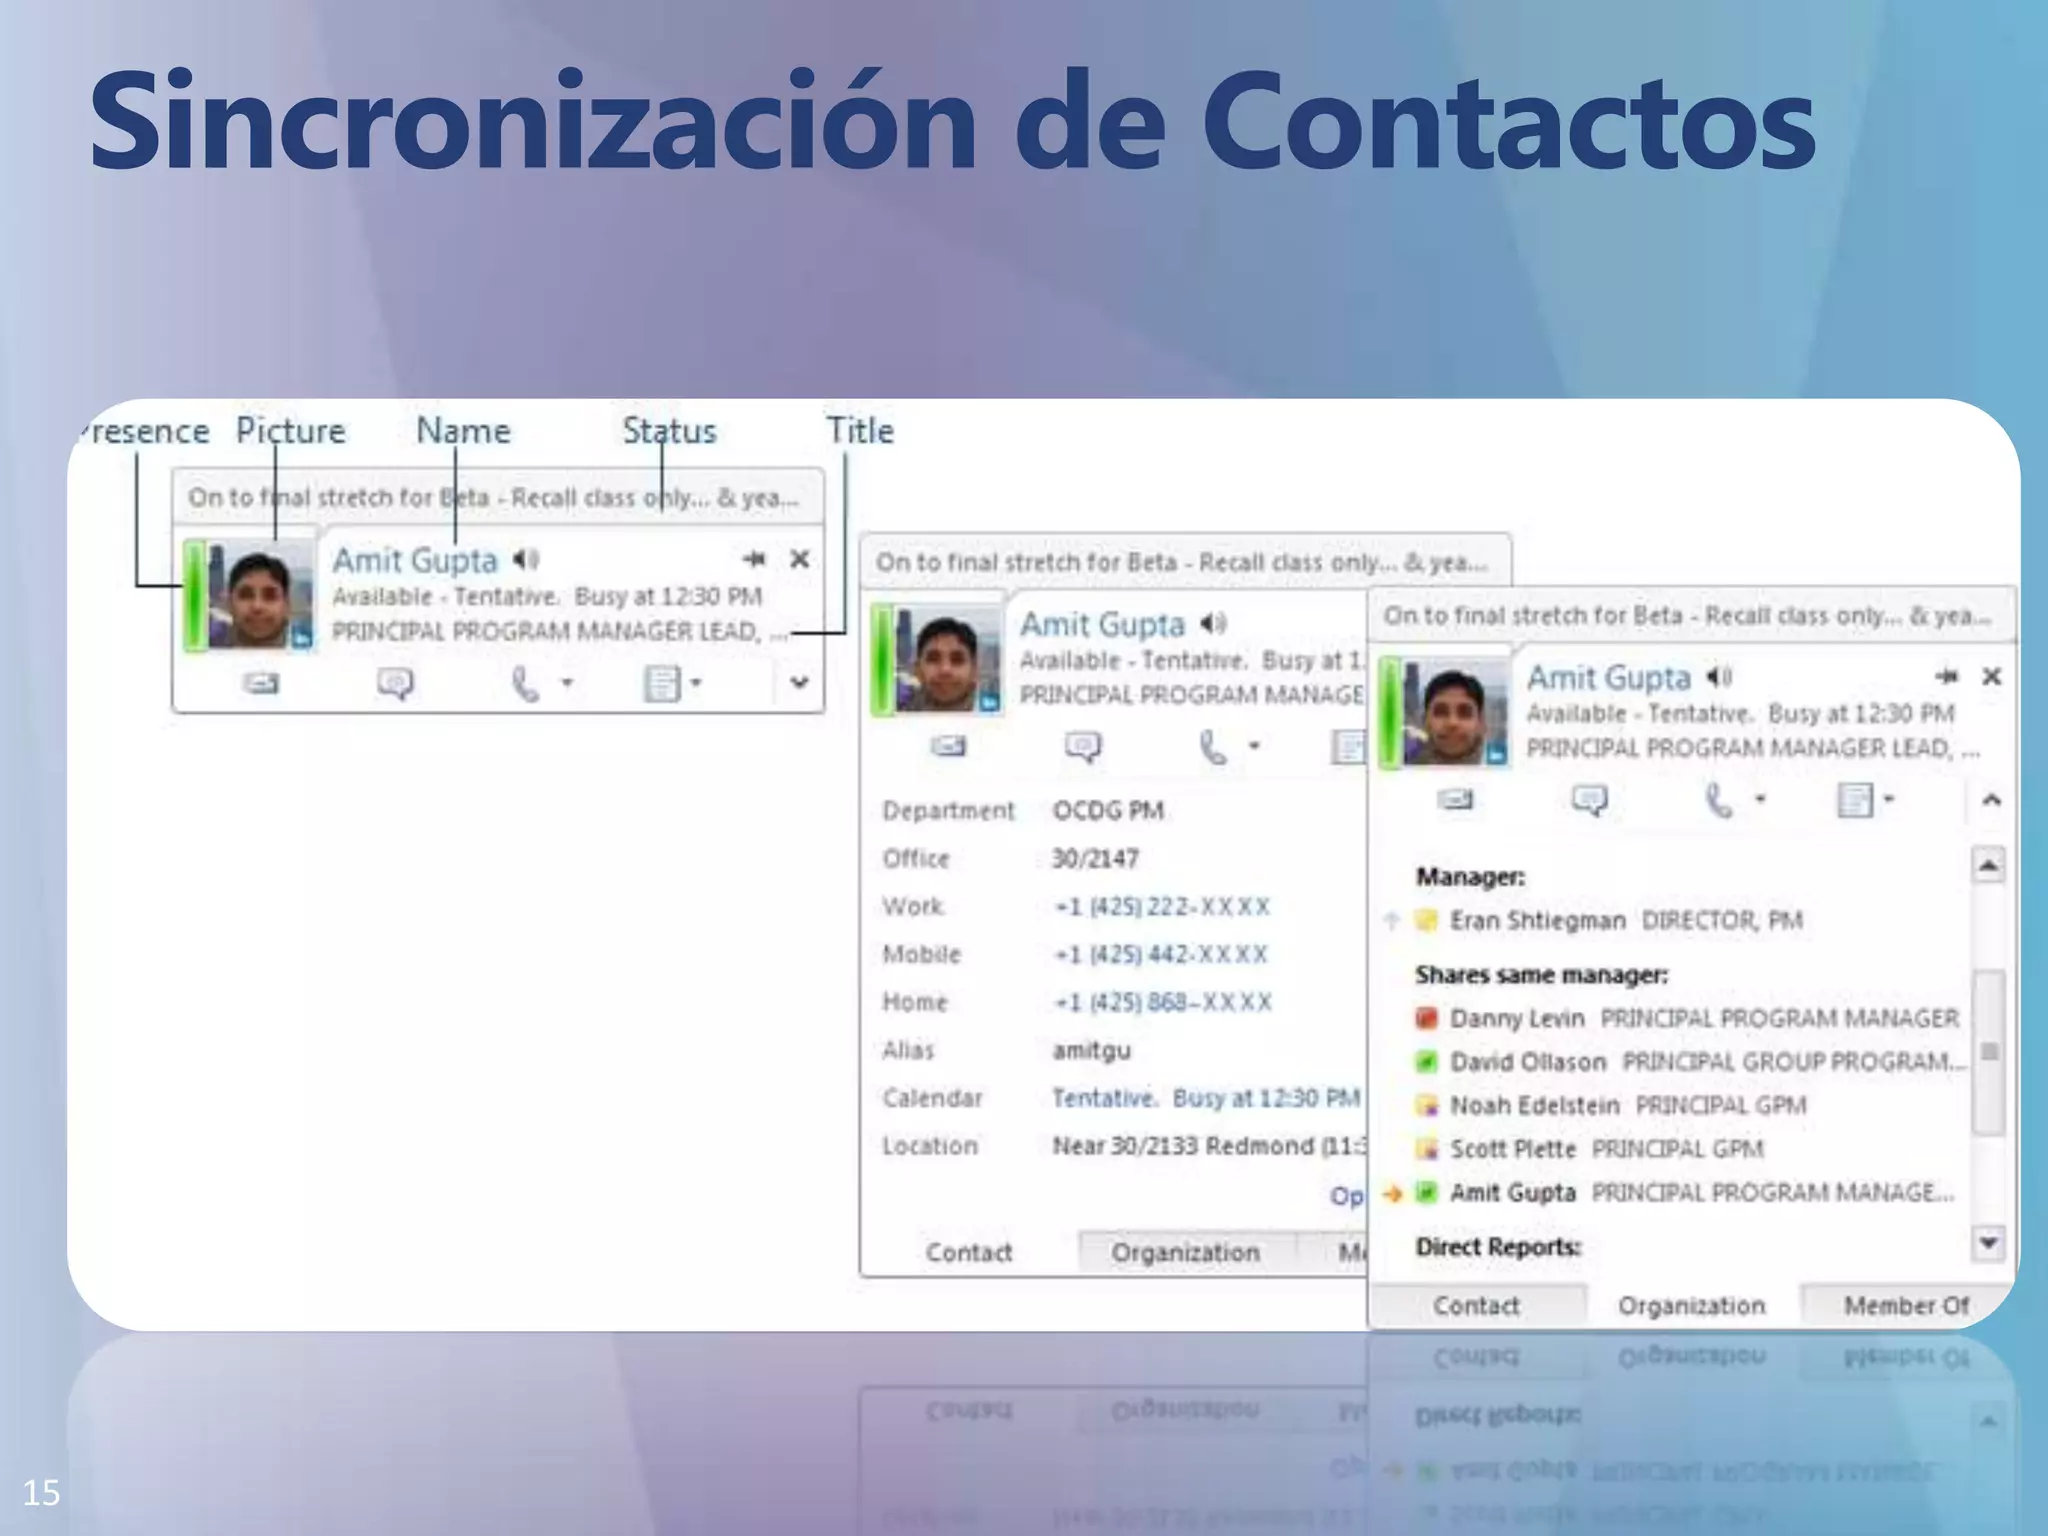Select Member Of tab in right card

click(1906, 1305)
